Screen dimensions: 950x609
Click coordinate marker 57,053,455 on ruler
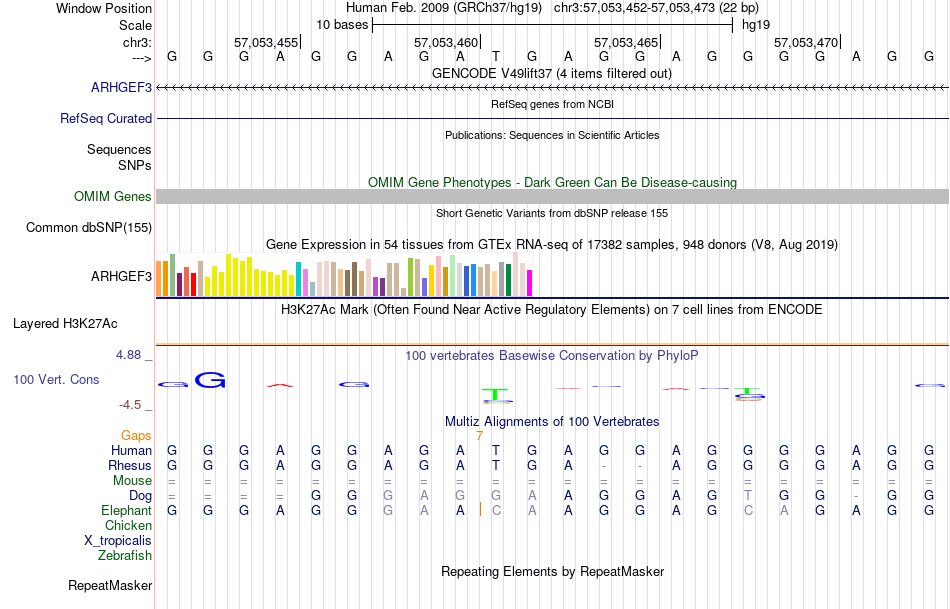click(266, 42)
